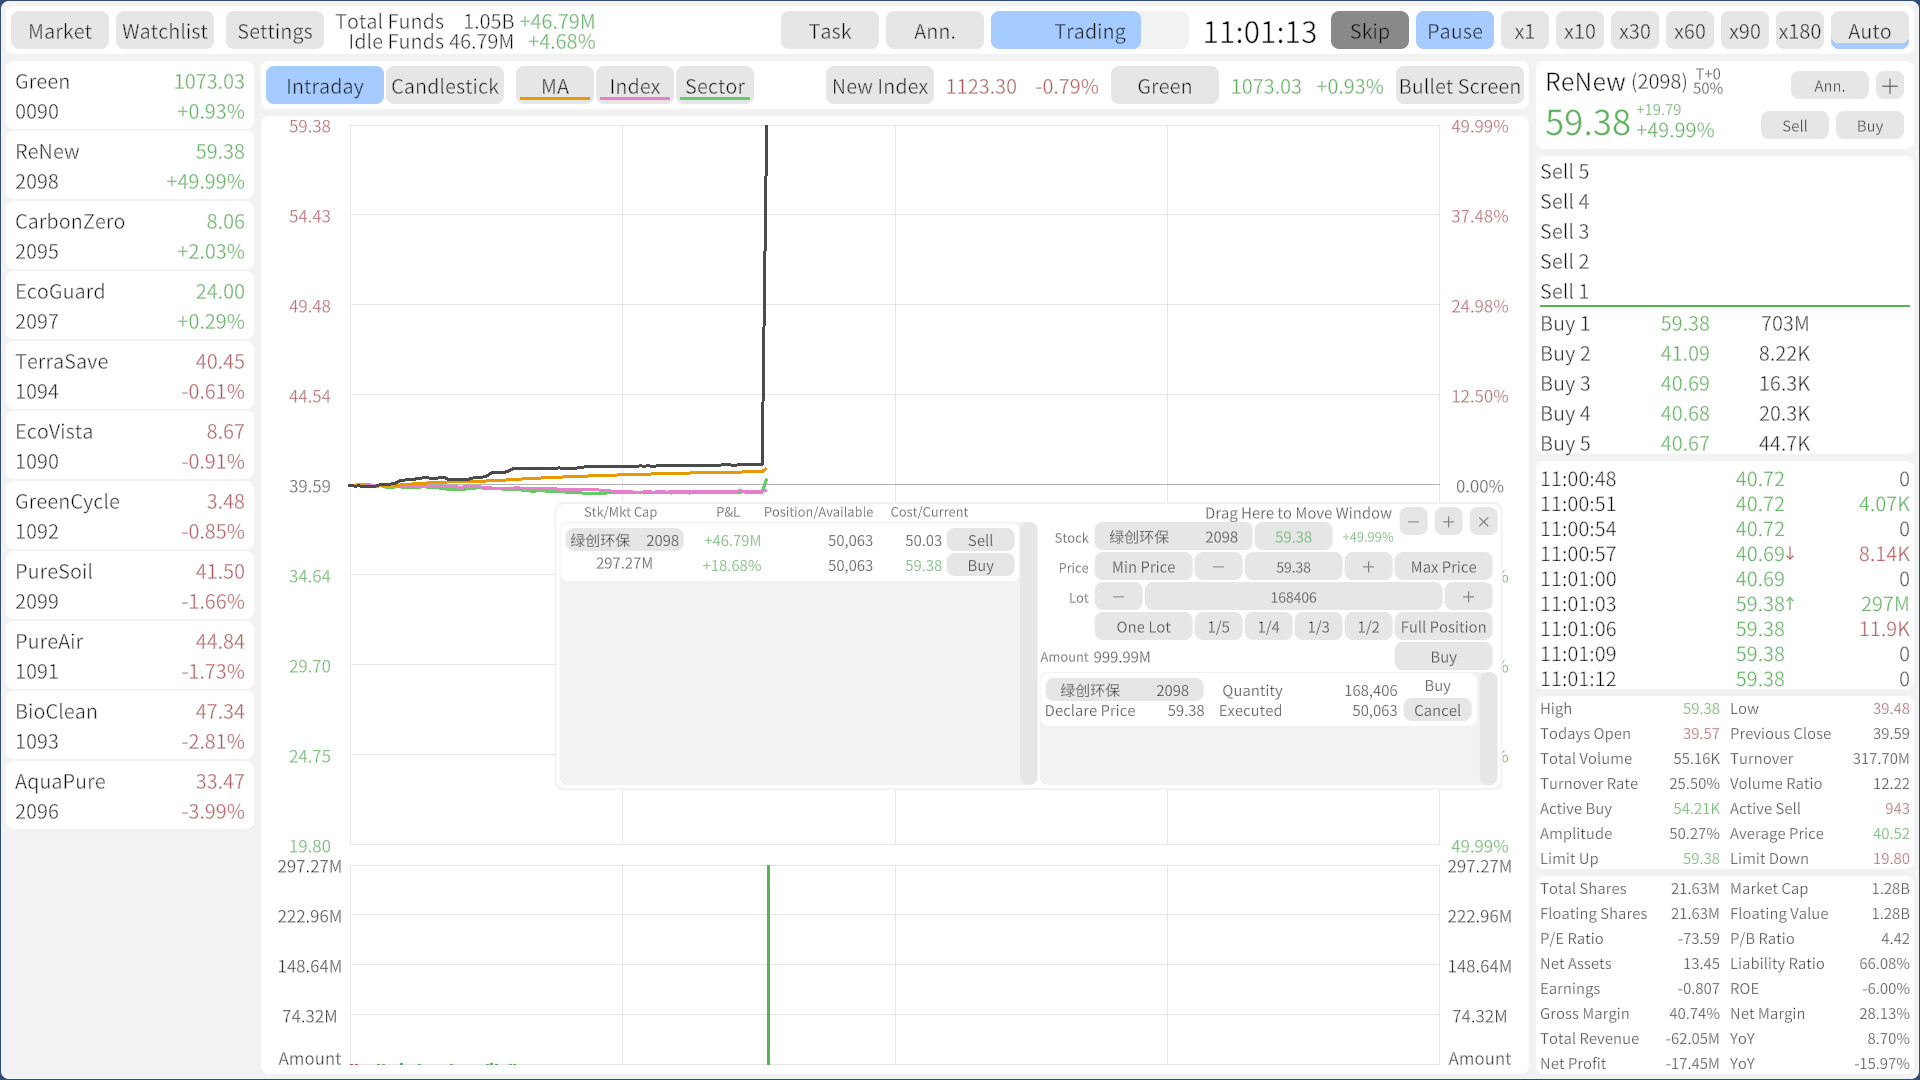The width and height of the screenshot is (1920, 1080).
Task: Cancel the pending 2098 buy order
Action: 1437,710
